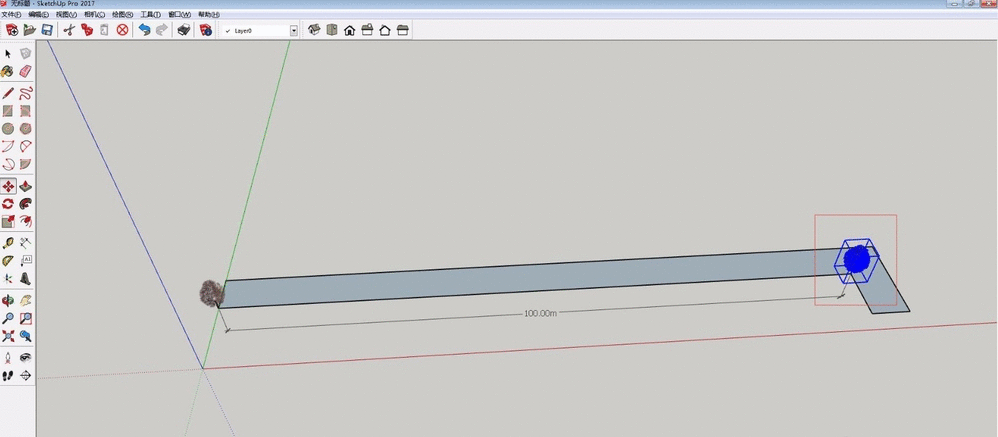Click the 100.00m dimension label
The height and width of the screenshot is (437, 998).
coord(539,313)
